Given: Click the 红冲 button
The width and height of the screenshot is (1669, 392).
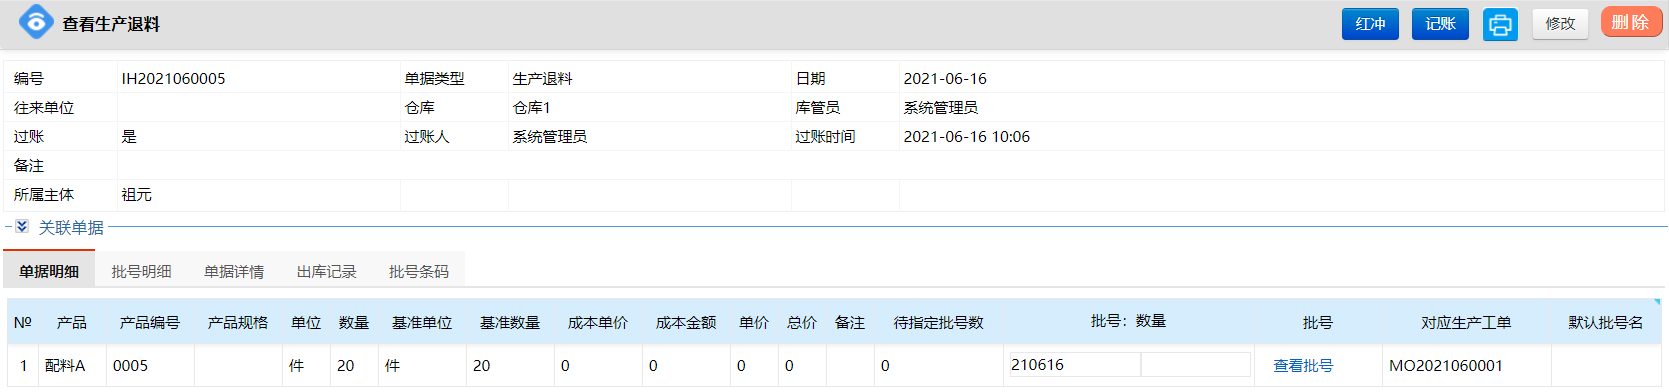Looking at the screenshot, I should (1370, 24).
